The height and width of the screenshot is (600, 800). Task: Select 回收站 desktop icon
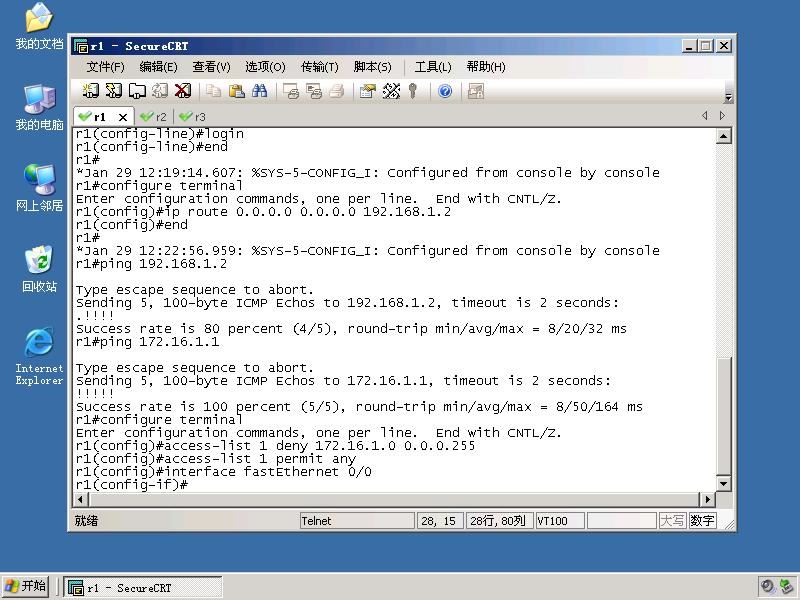click(39, 269)
